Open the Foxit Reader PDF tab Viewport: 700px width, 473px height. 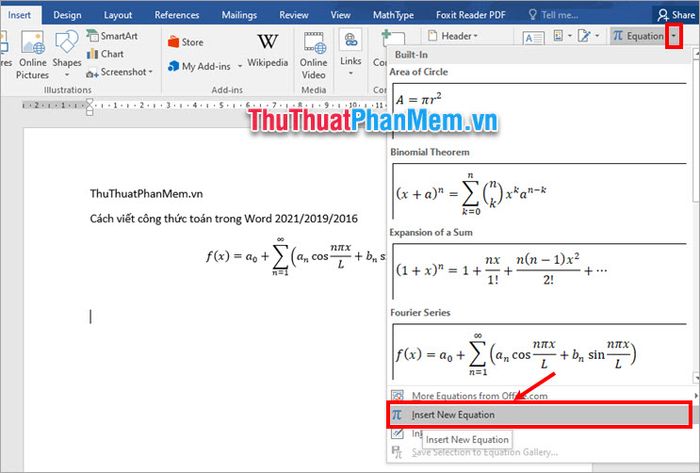tap(471, 15)
